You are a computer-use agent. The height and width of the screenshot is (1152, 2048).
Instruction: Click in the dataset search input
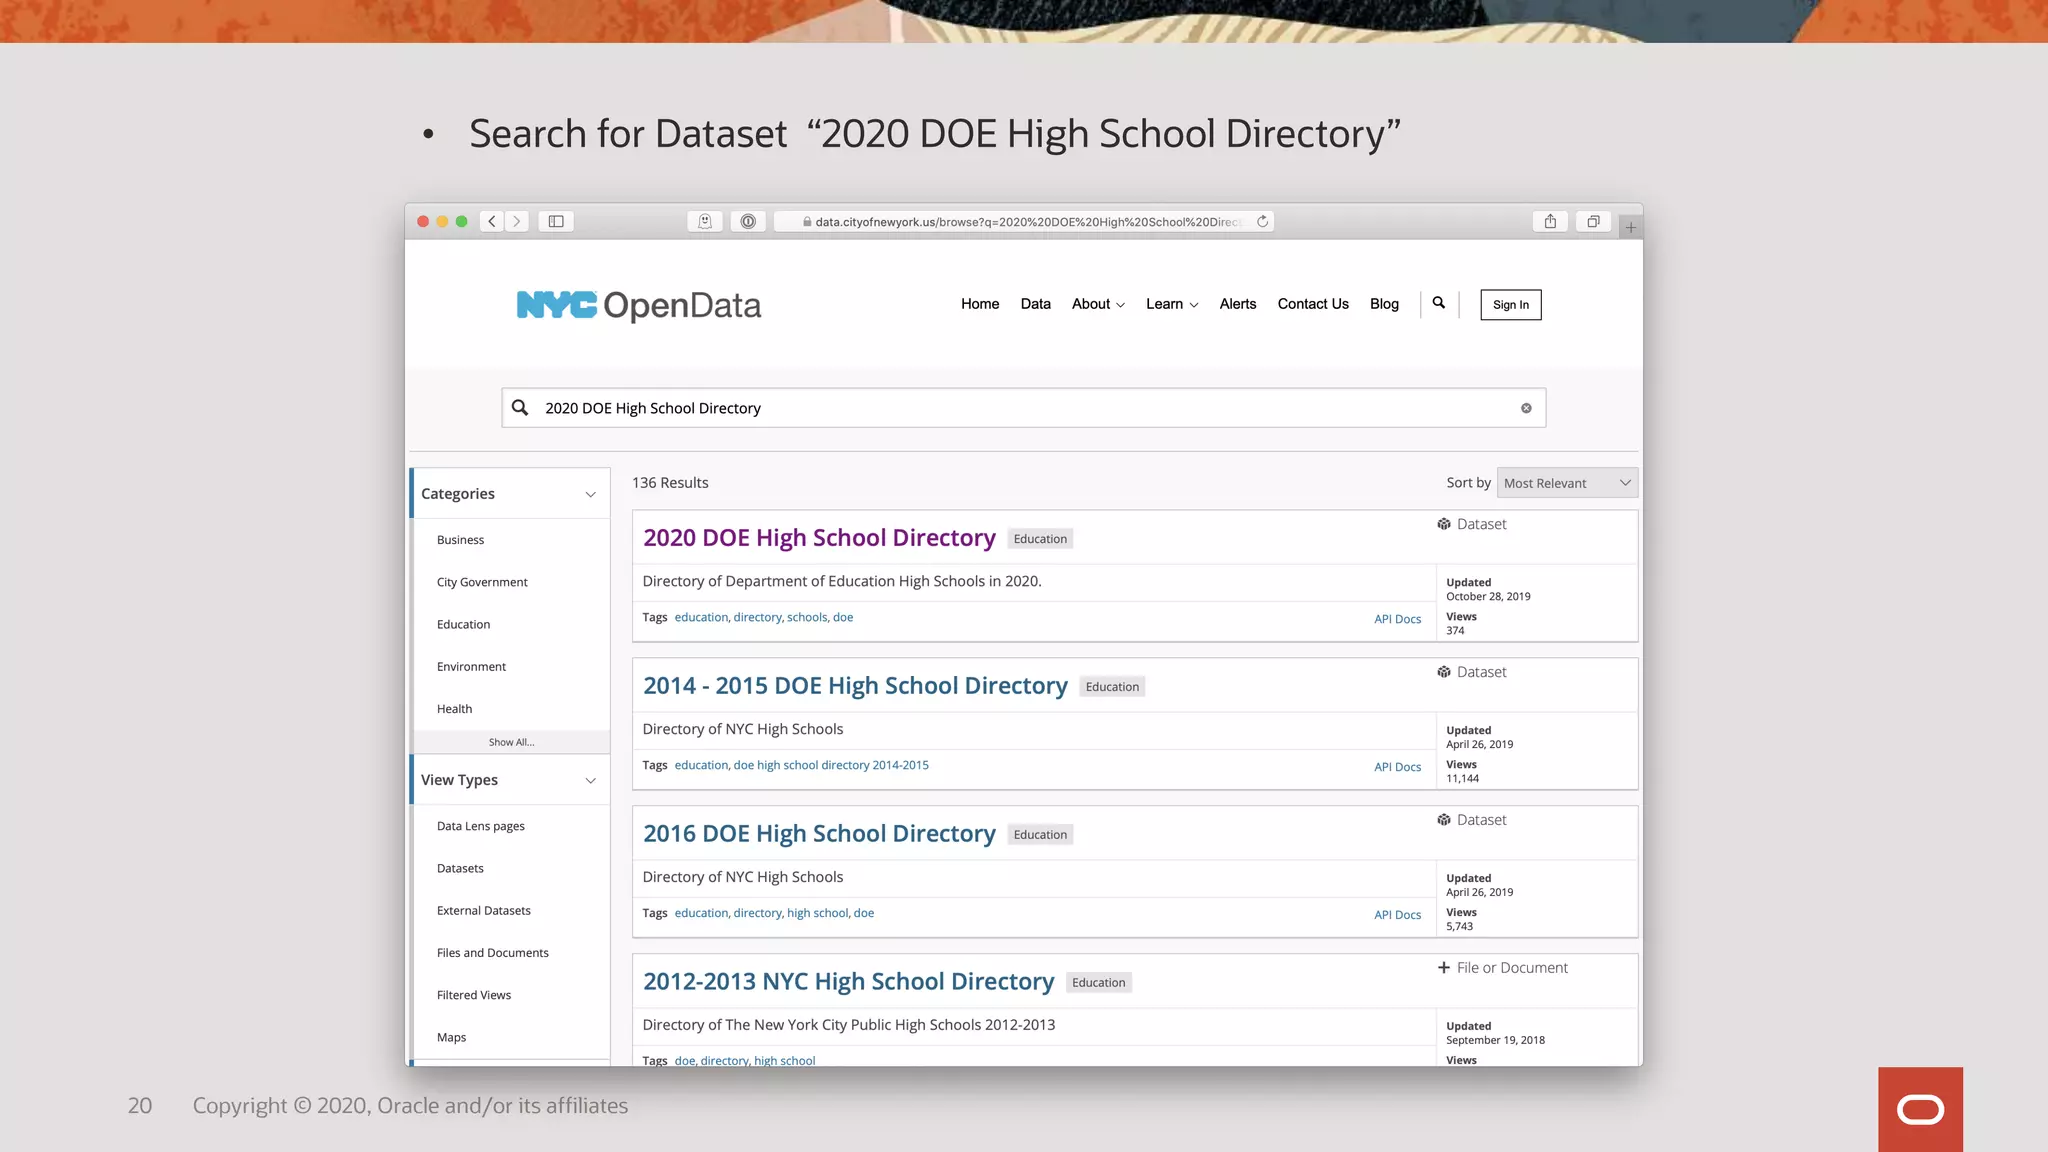coord(1023,408)
